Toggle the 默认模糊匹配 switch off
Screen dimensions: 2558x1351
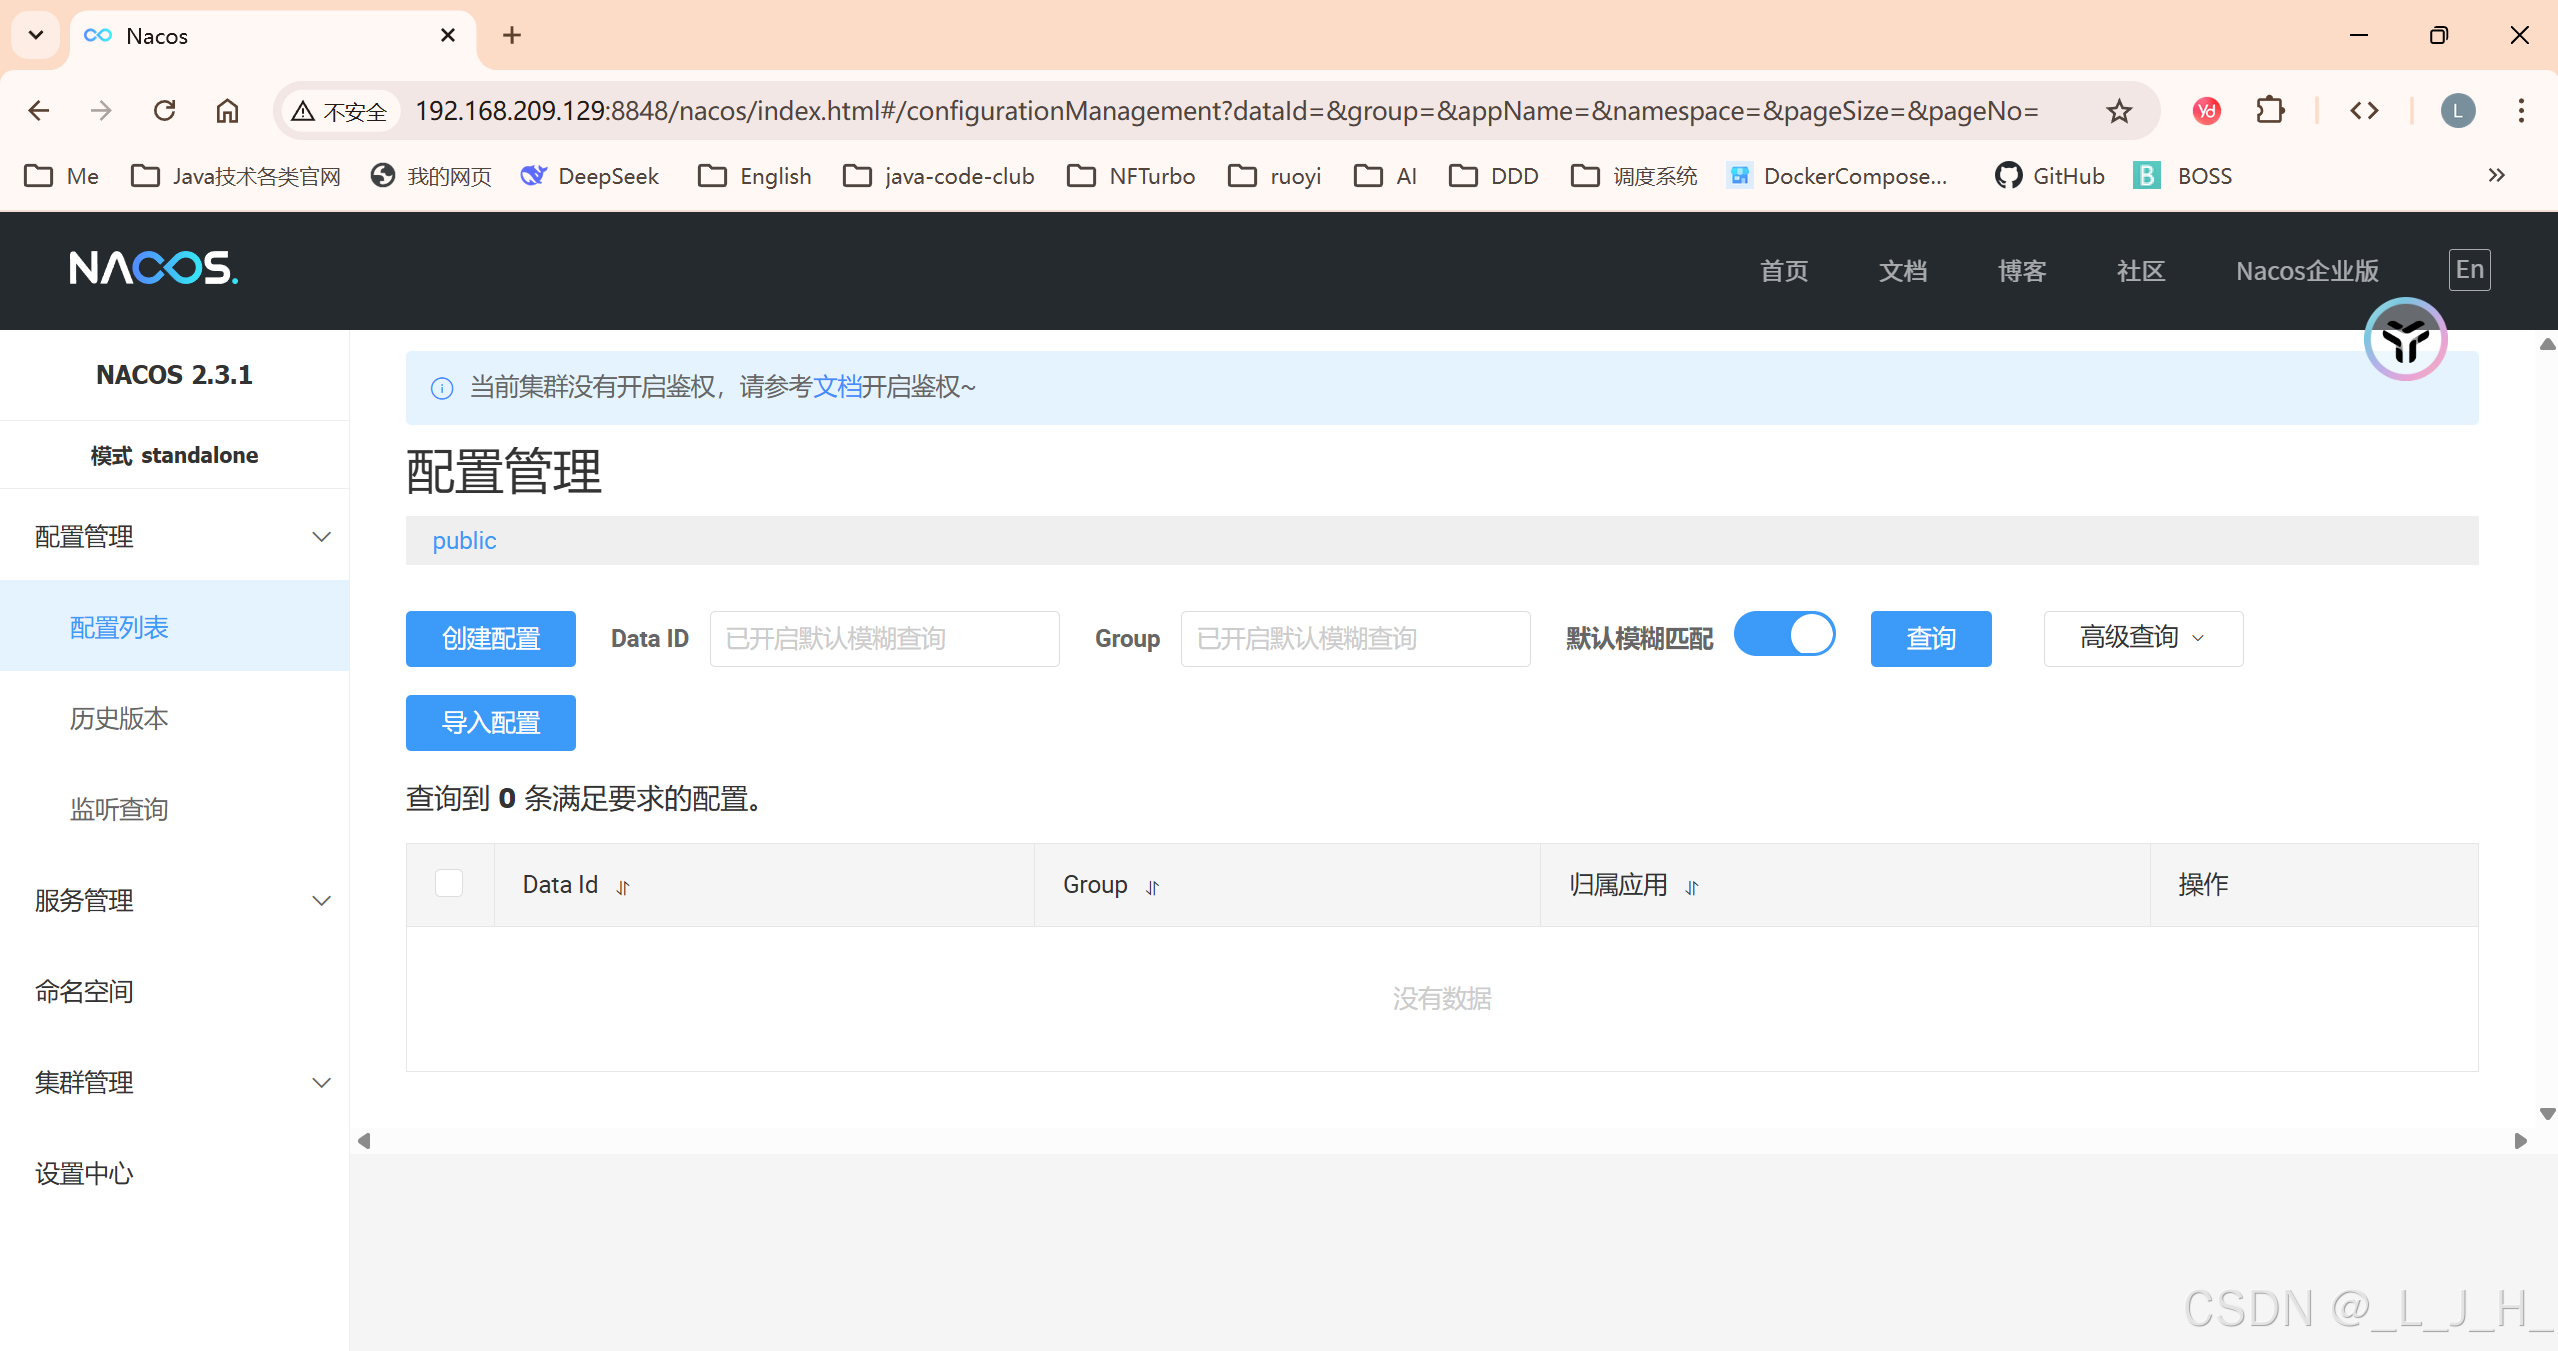tap(1785, 635)
